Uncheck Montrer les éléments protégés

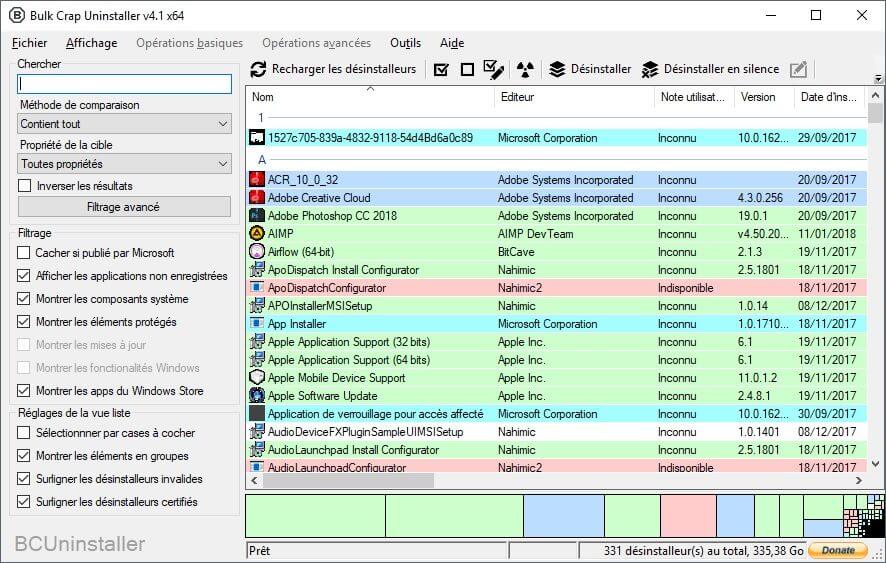[23, 322]
